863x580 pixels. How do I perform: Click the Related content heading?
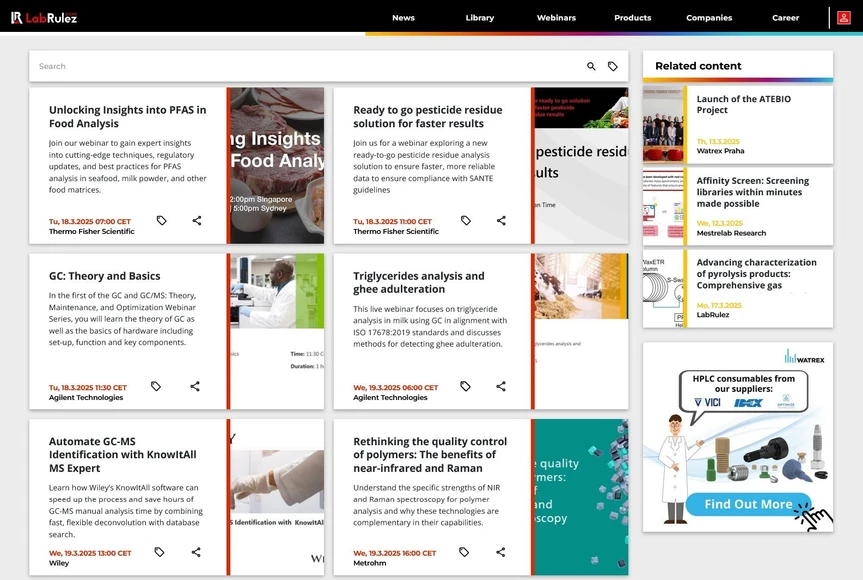tap(698, 66)
